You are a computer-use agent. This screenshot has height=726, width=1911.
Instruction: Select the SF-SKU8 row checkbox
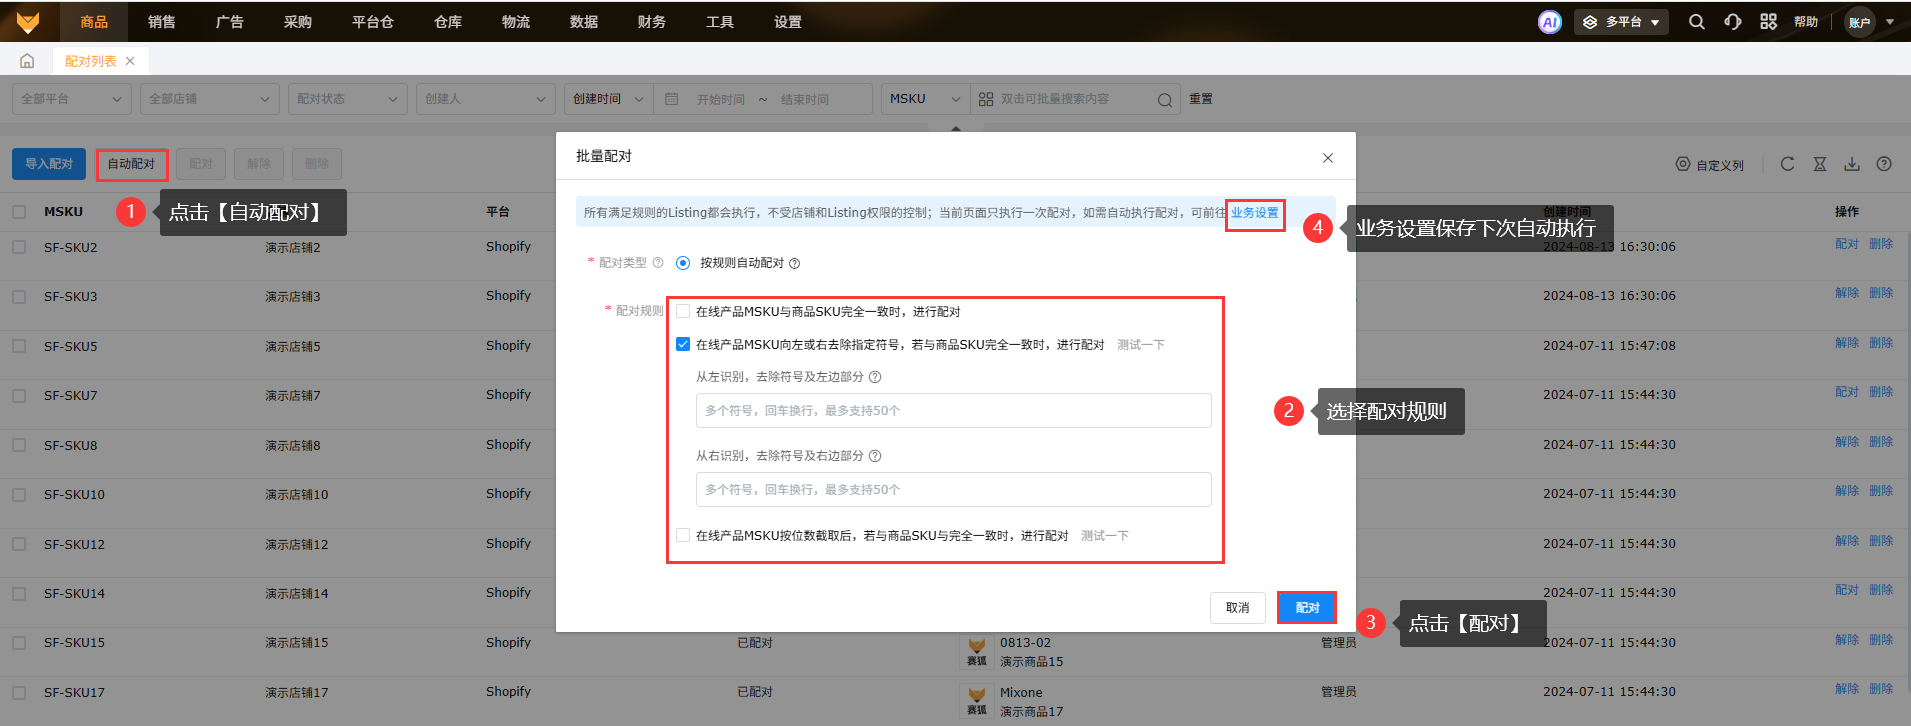click(x=19, y=445)
